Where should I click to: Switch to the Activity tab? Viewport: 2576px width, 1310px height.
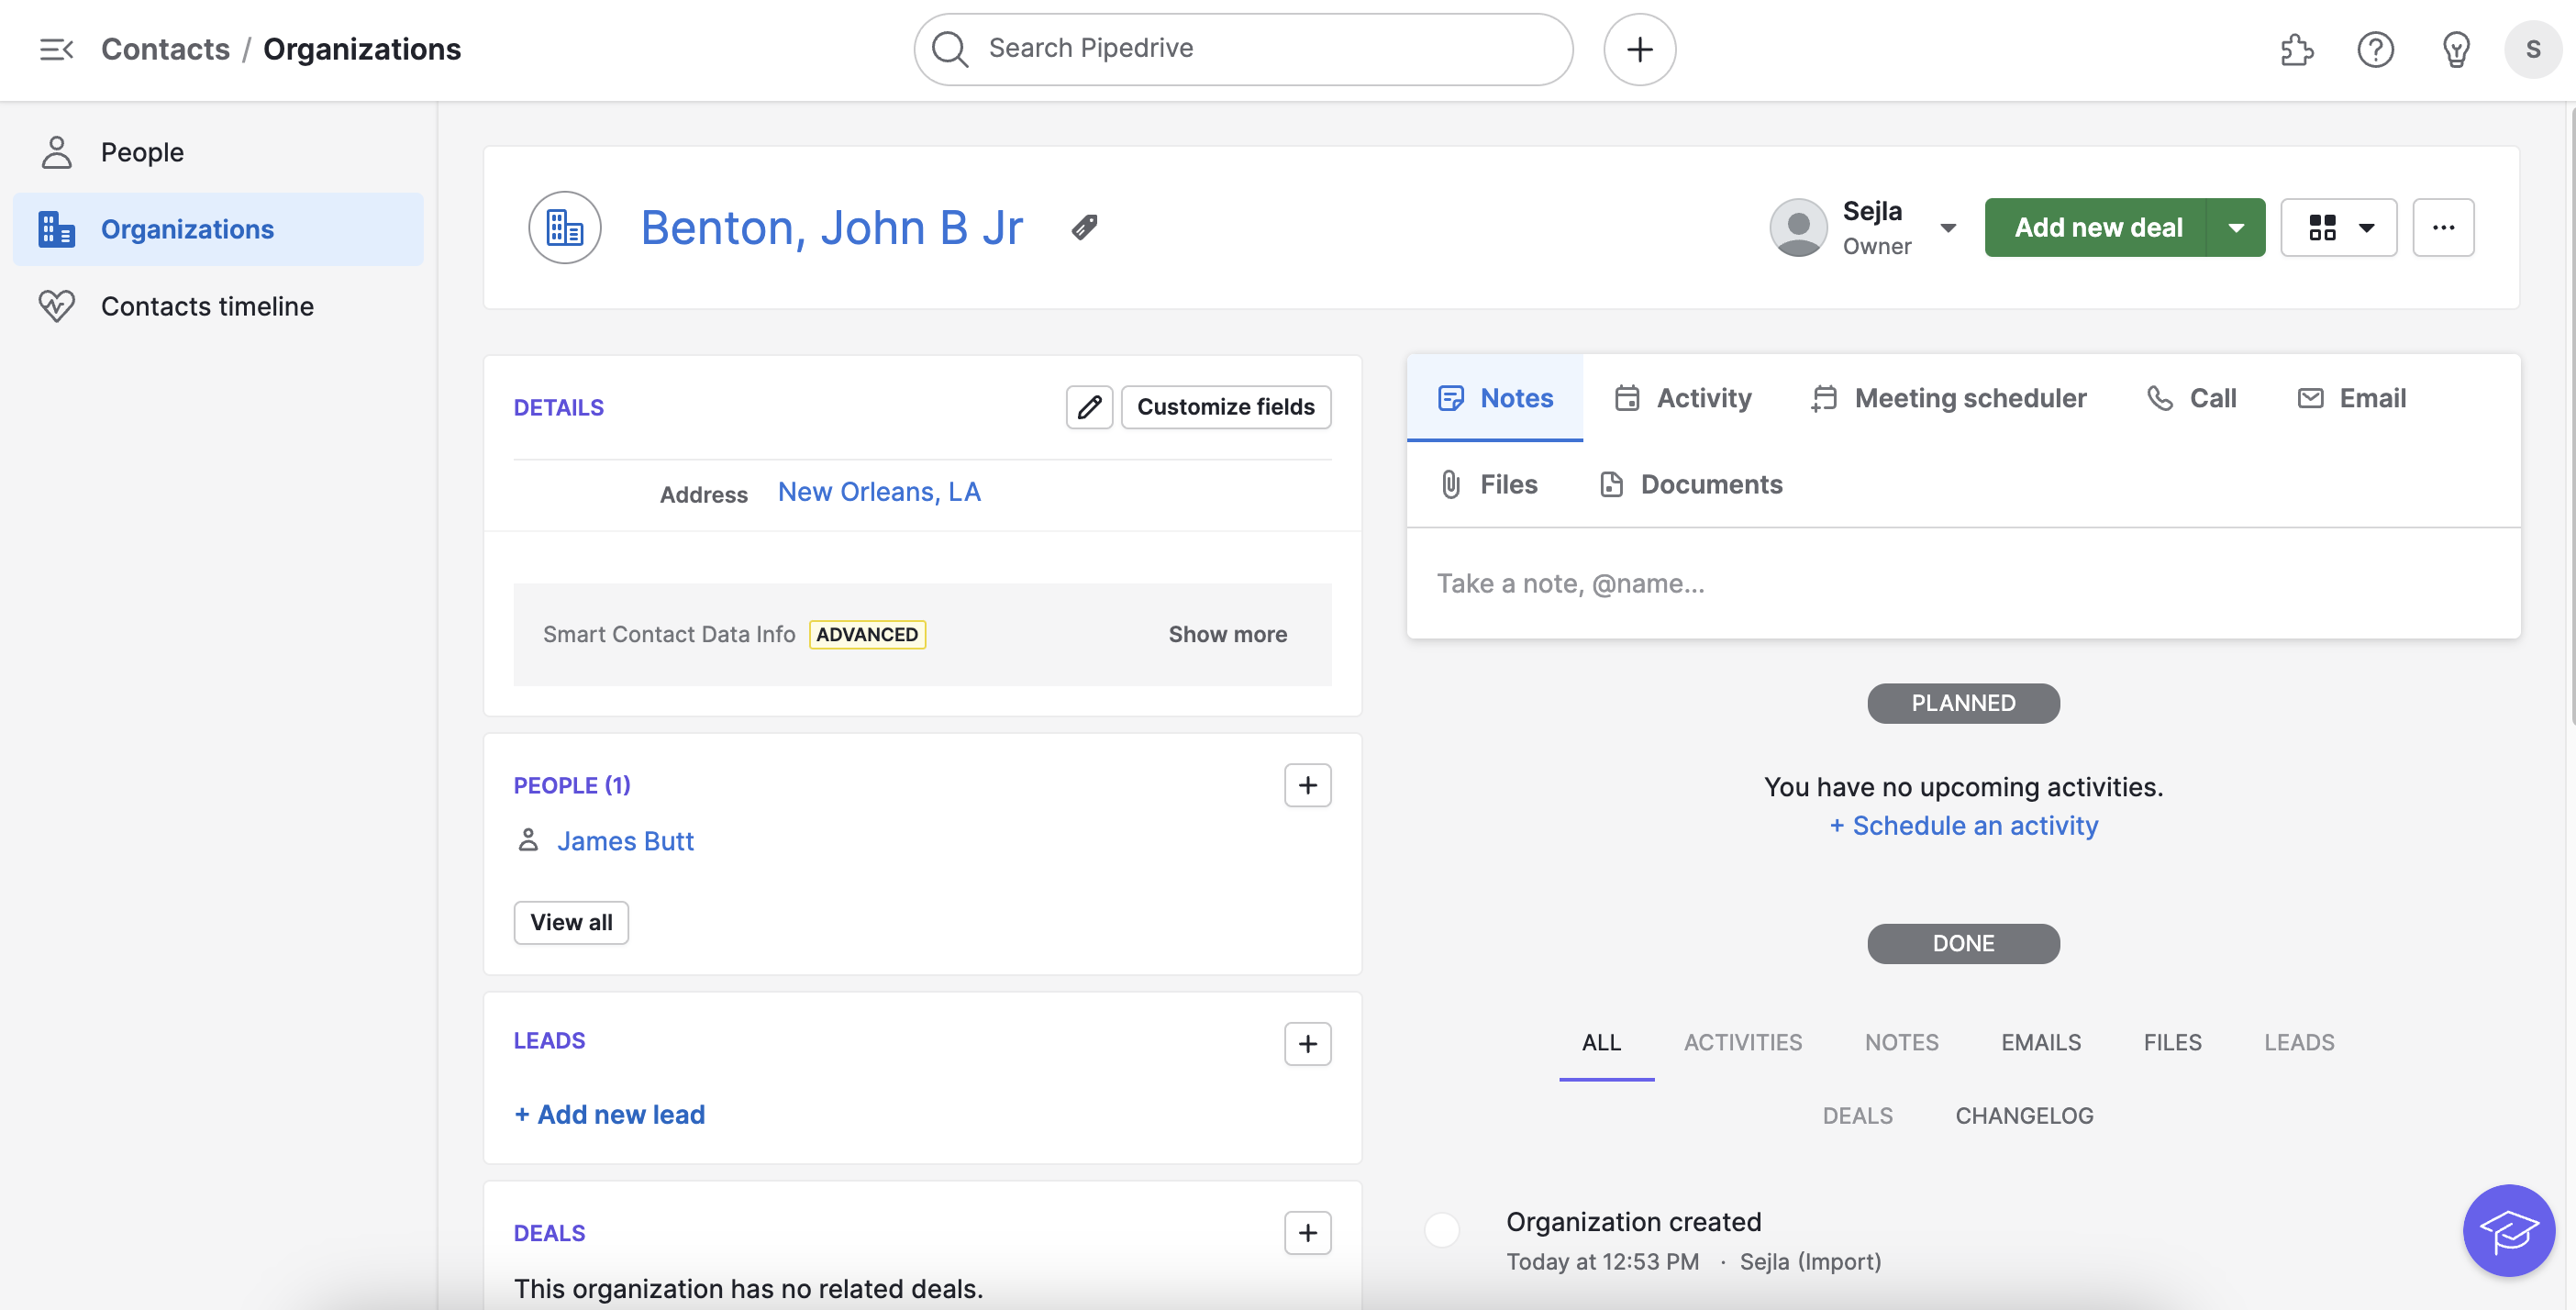click(1683, 398)
